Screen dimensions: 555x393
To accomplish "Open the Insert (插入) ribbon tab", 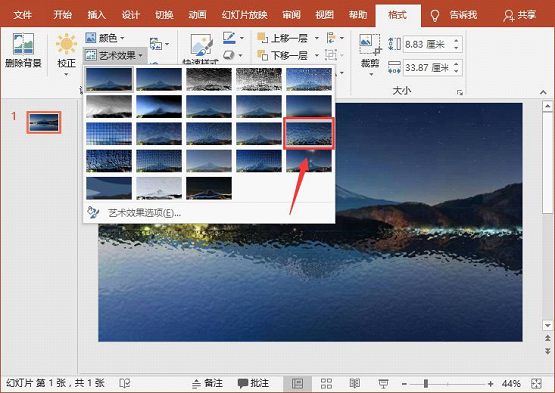I will coord(97,15).
